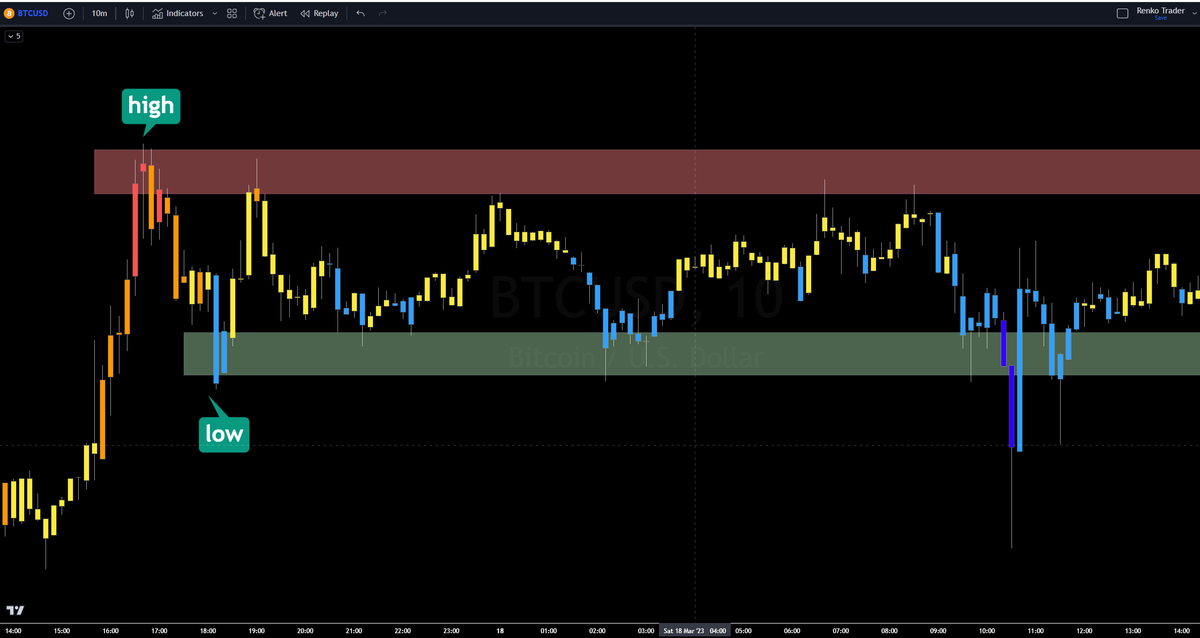Open the Indicators panel

pyautogui.click(x=183, y=13)
